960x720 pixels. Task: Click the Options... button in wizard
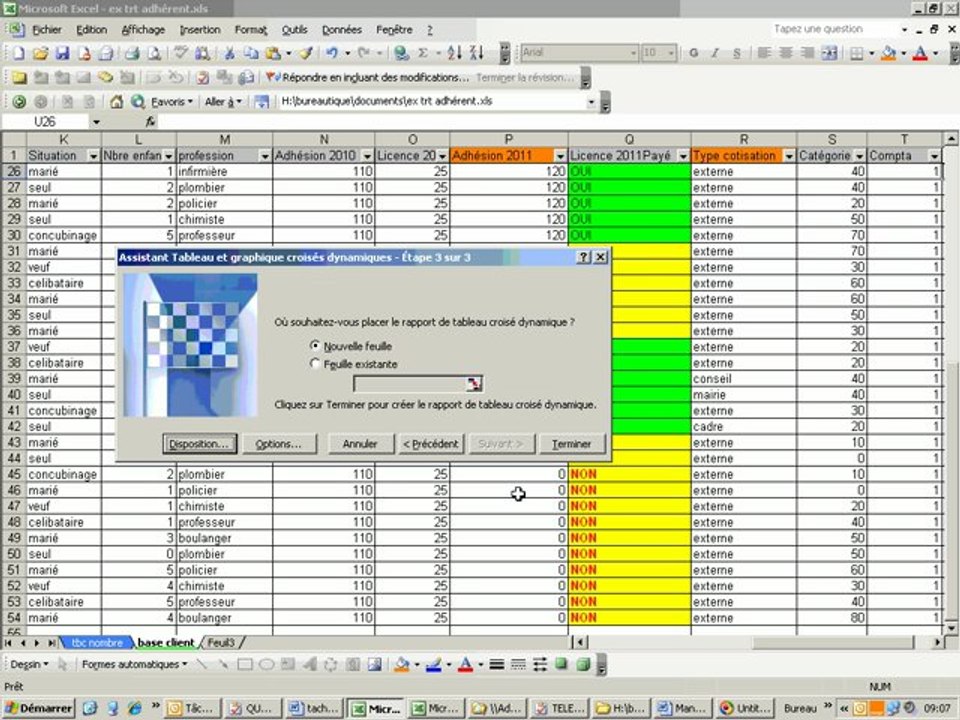click(x=279, y=444)
